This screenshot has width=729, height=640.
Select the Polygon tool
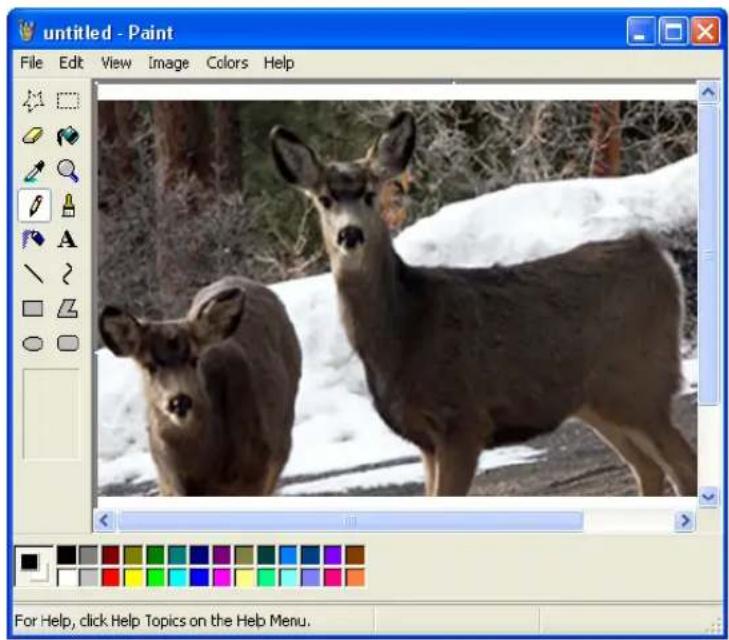point(68,308)
